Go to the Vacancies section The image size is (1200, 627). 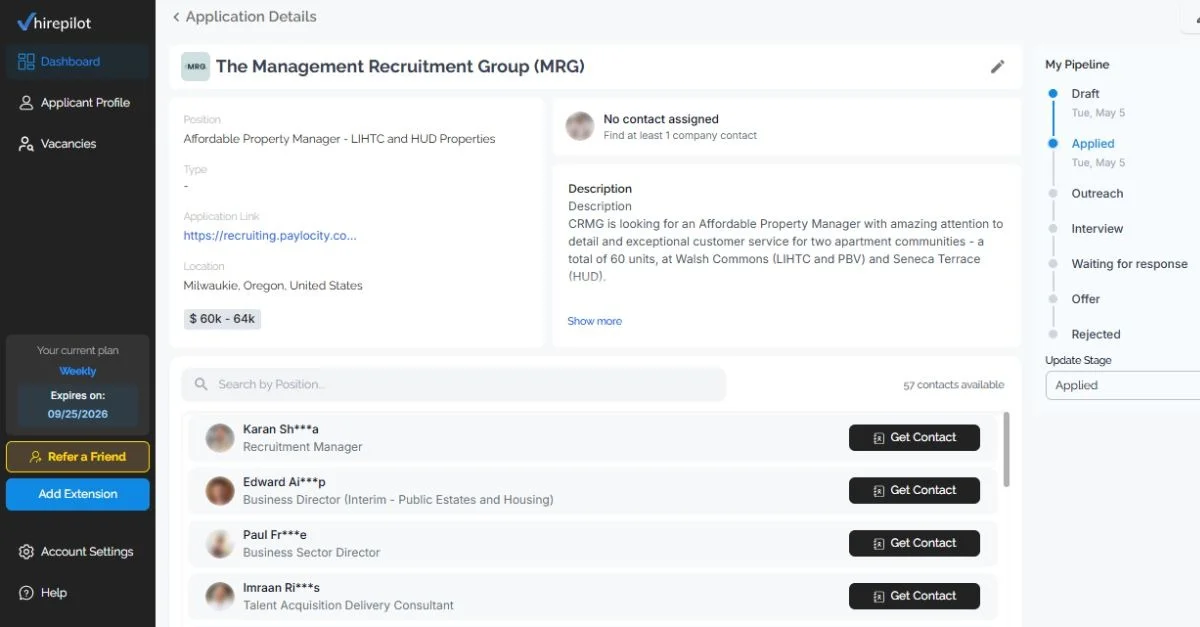coord(78,144)
